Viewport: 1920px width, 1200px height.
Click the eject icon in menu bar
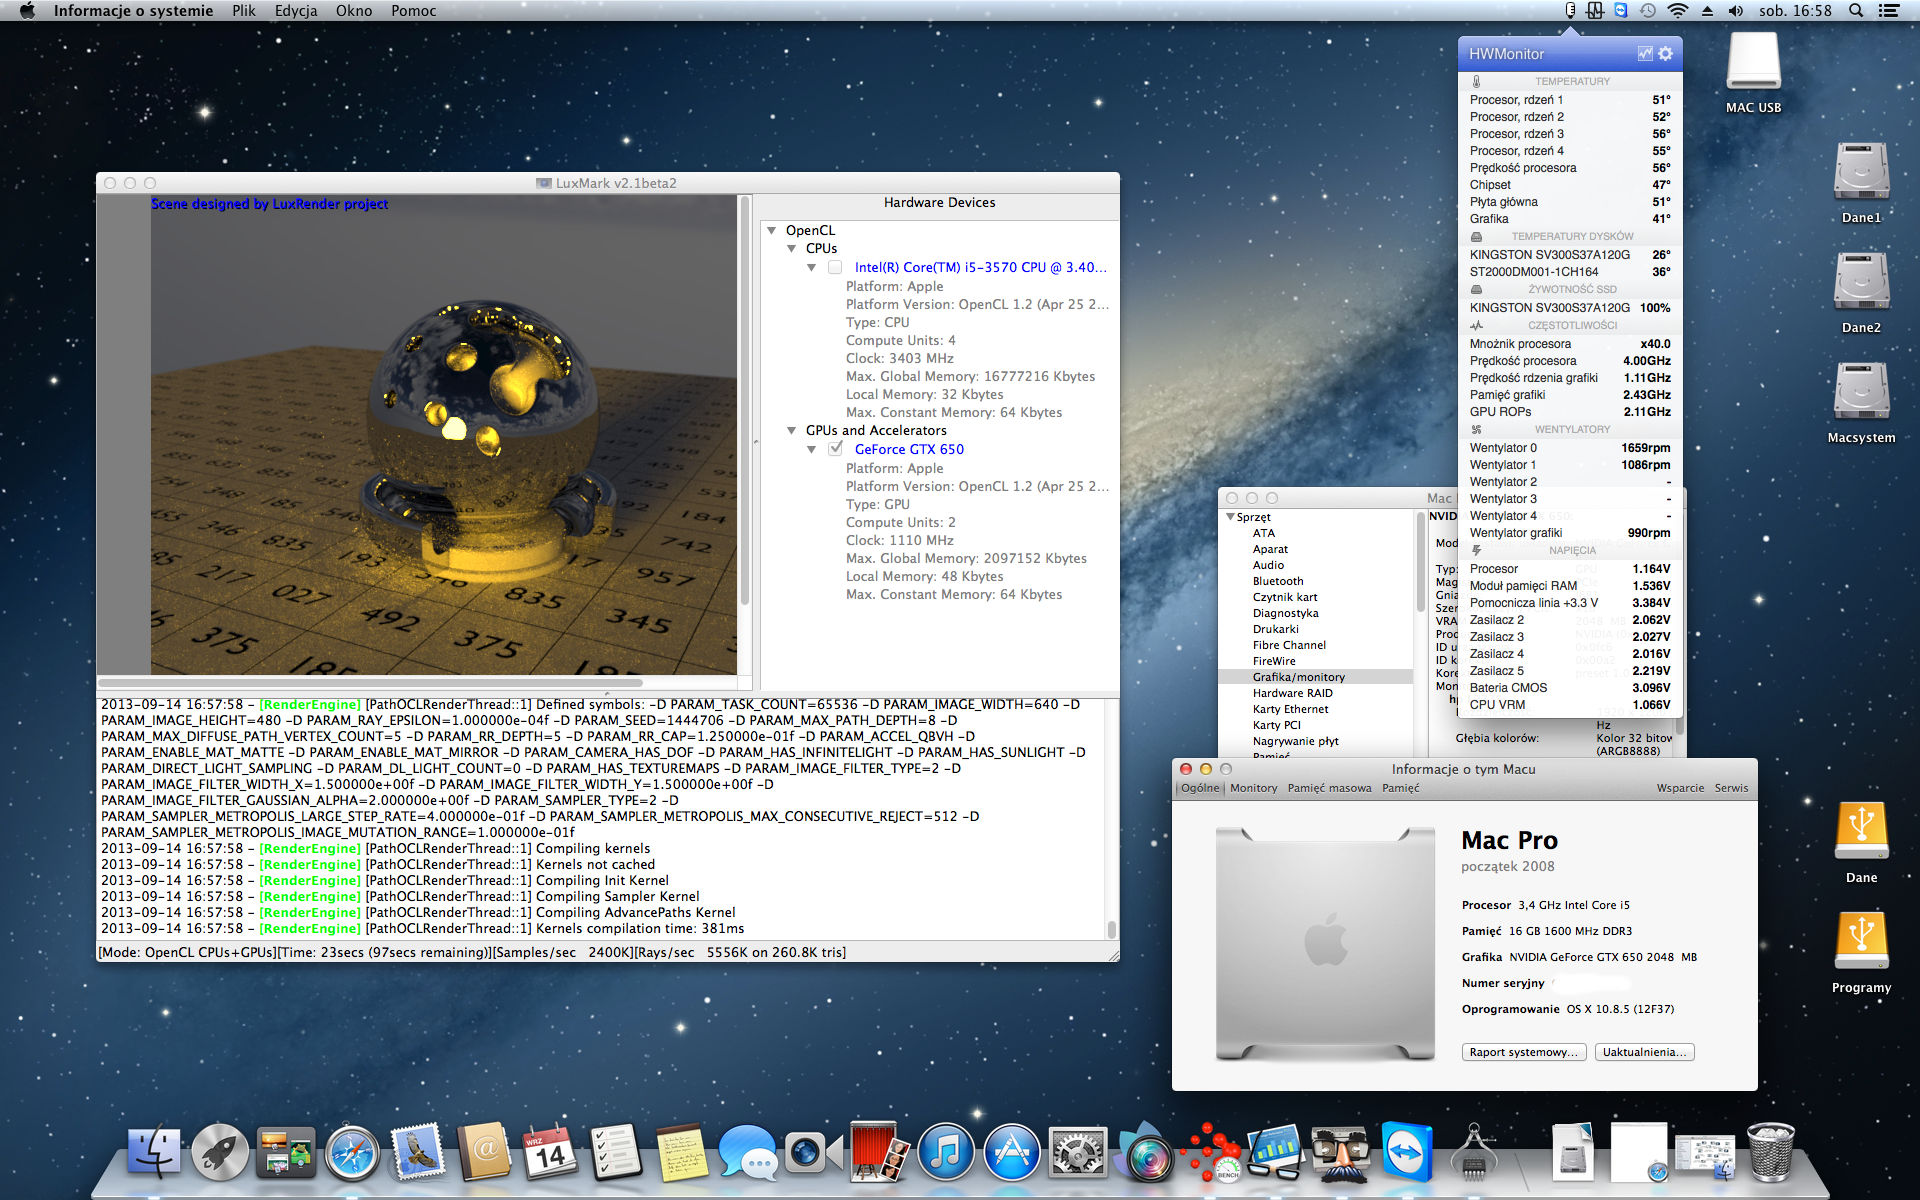point(1707,11)
